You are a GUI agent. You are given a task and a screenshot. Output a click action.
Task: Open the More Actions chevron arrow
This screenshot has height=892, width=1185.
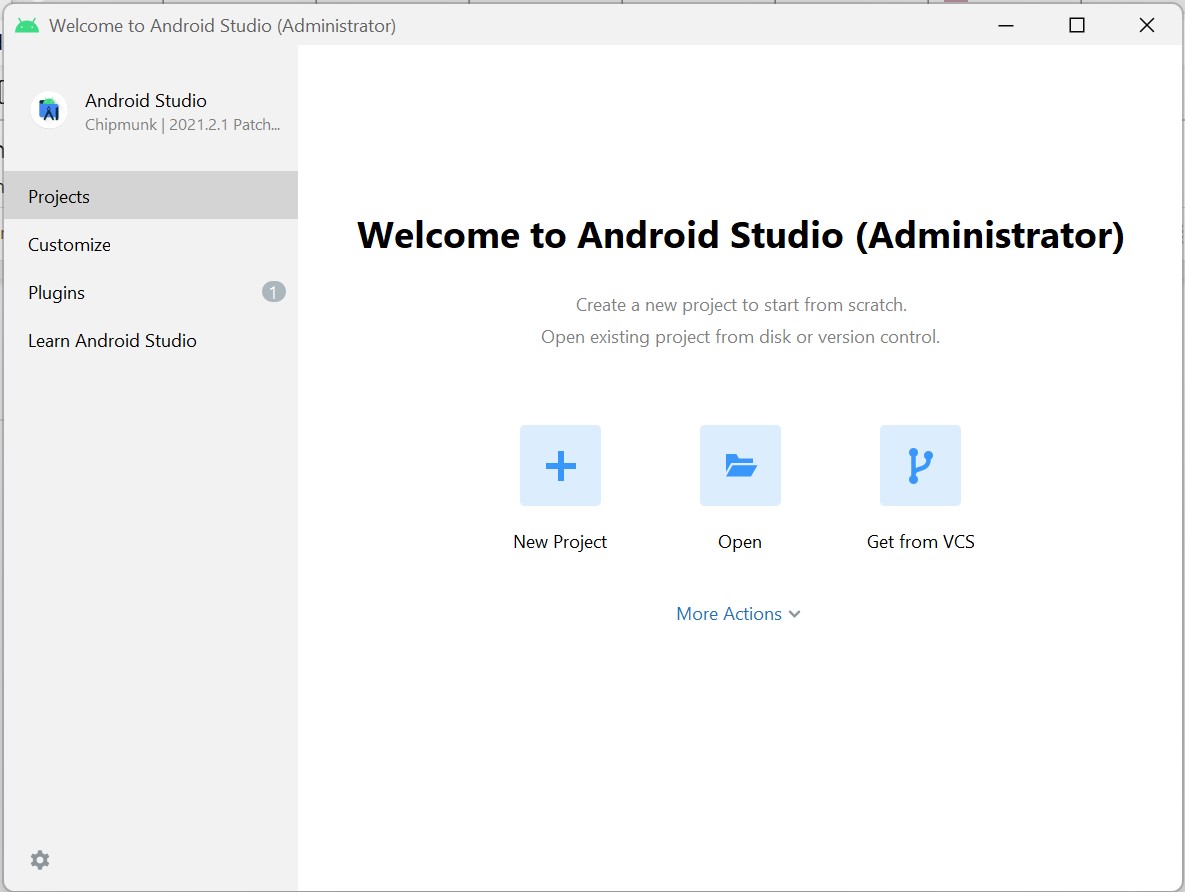(795, 614)
